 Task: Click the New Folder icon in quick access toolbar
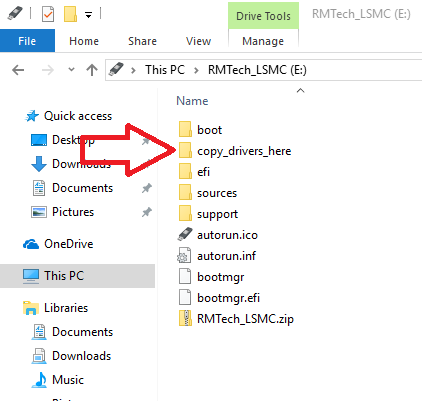(70, 14)
